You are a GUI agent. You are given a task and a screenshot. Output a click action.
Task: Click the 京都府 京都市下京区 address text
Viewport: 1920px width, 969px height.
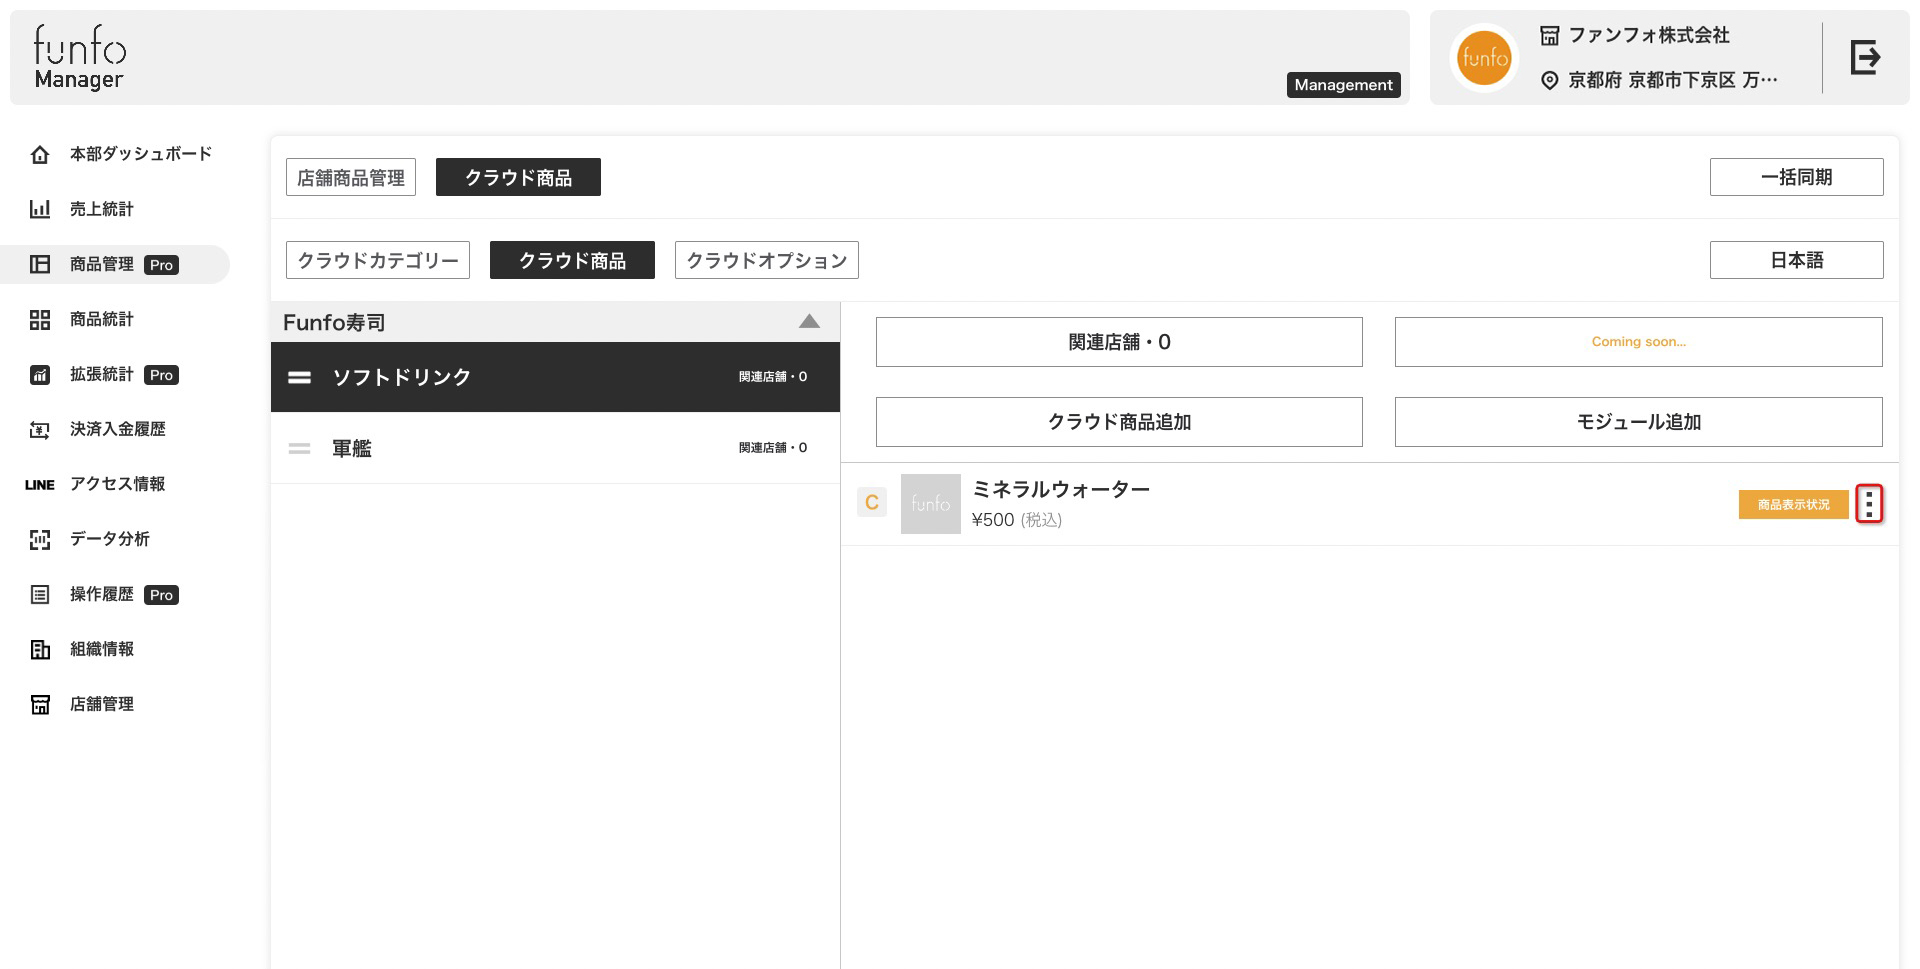1673,80
